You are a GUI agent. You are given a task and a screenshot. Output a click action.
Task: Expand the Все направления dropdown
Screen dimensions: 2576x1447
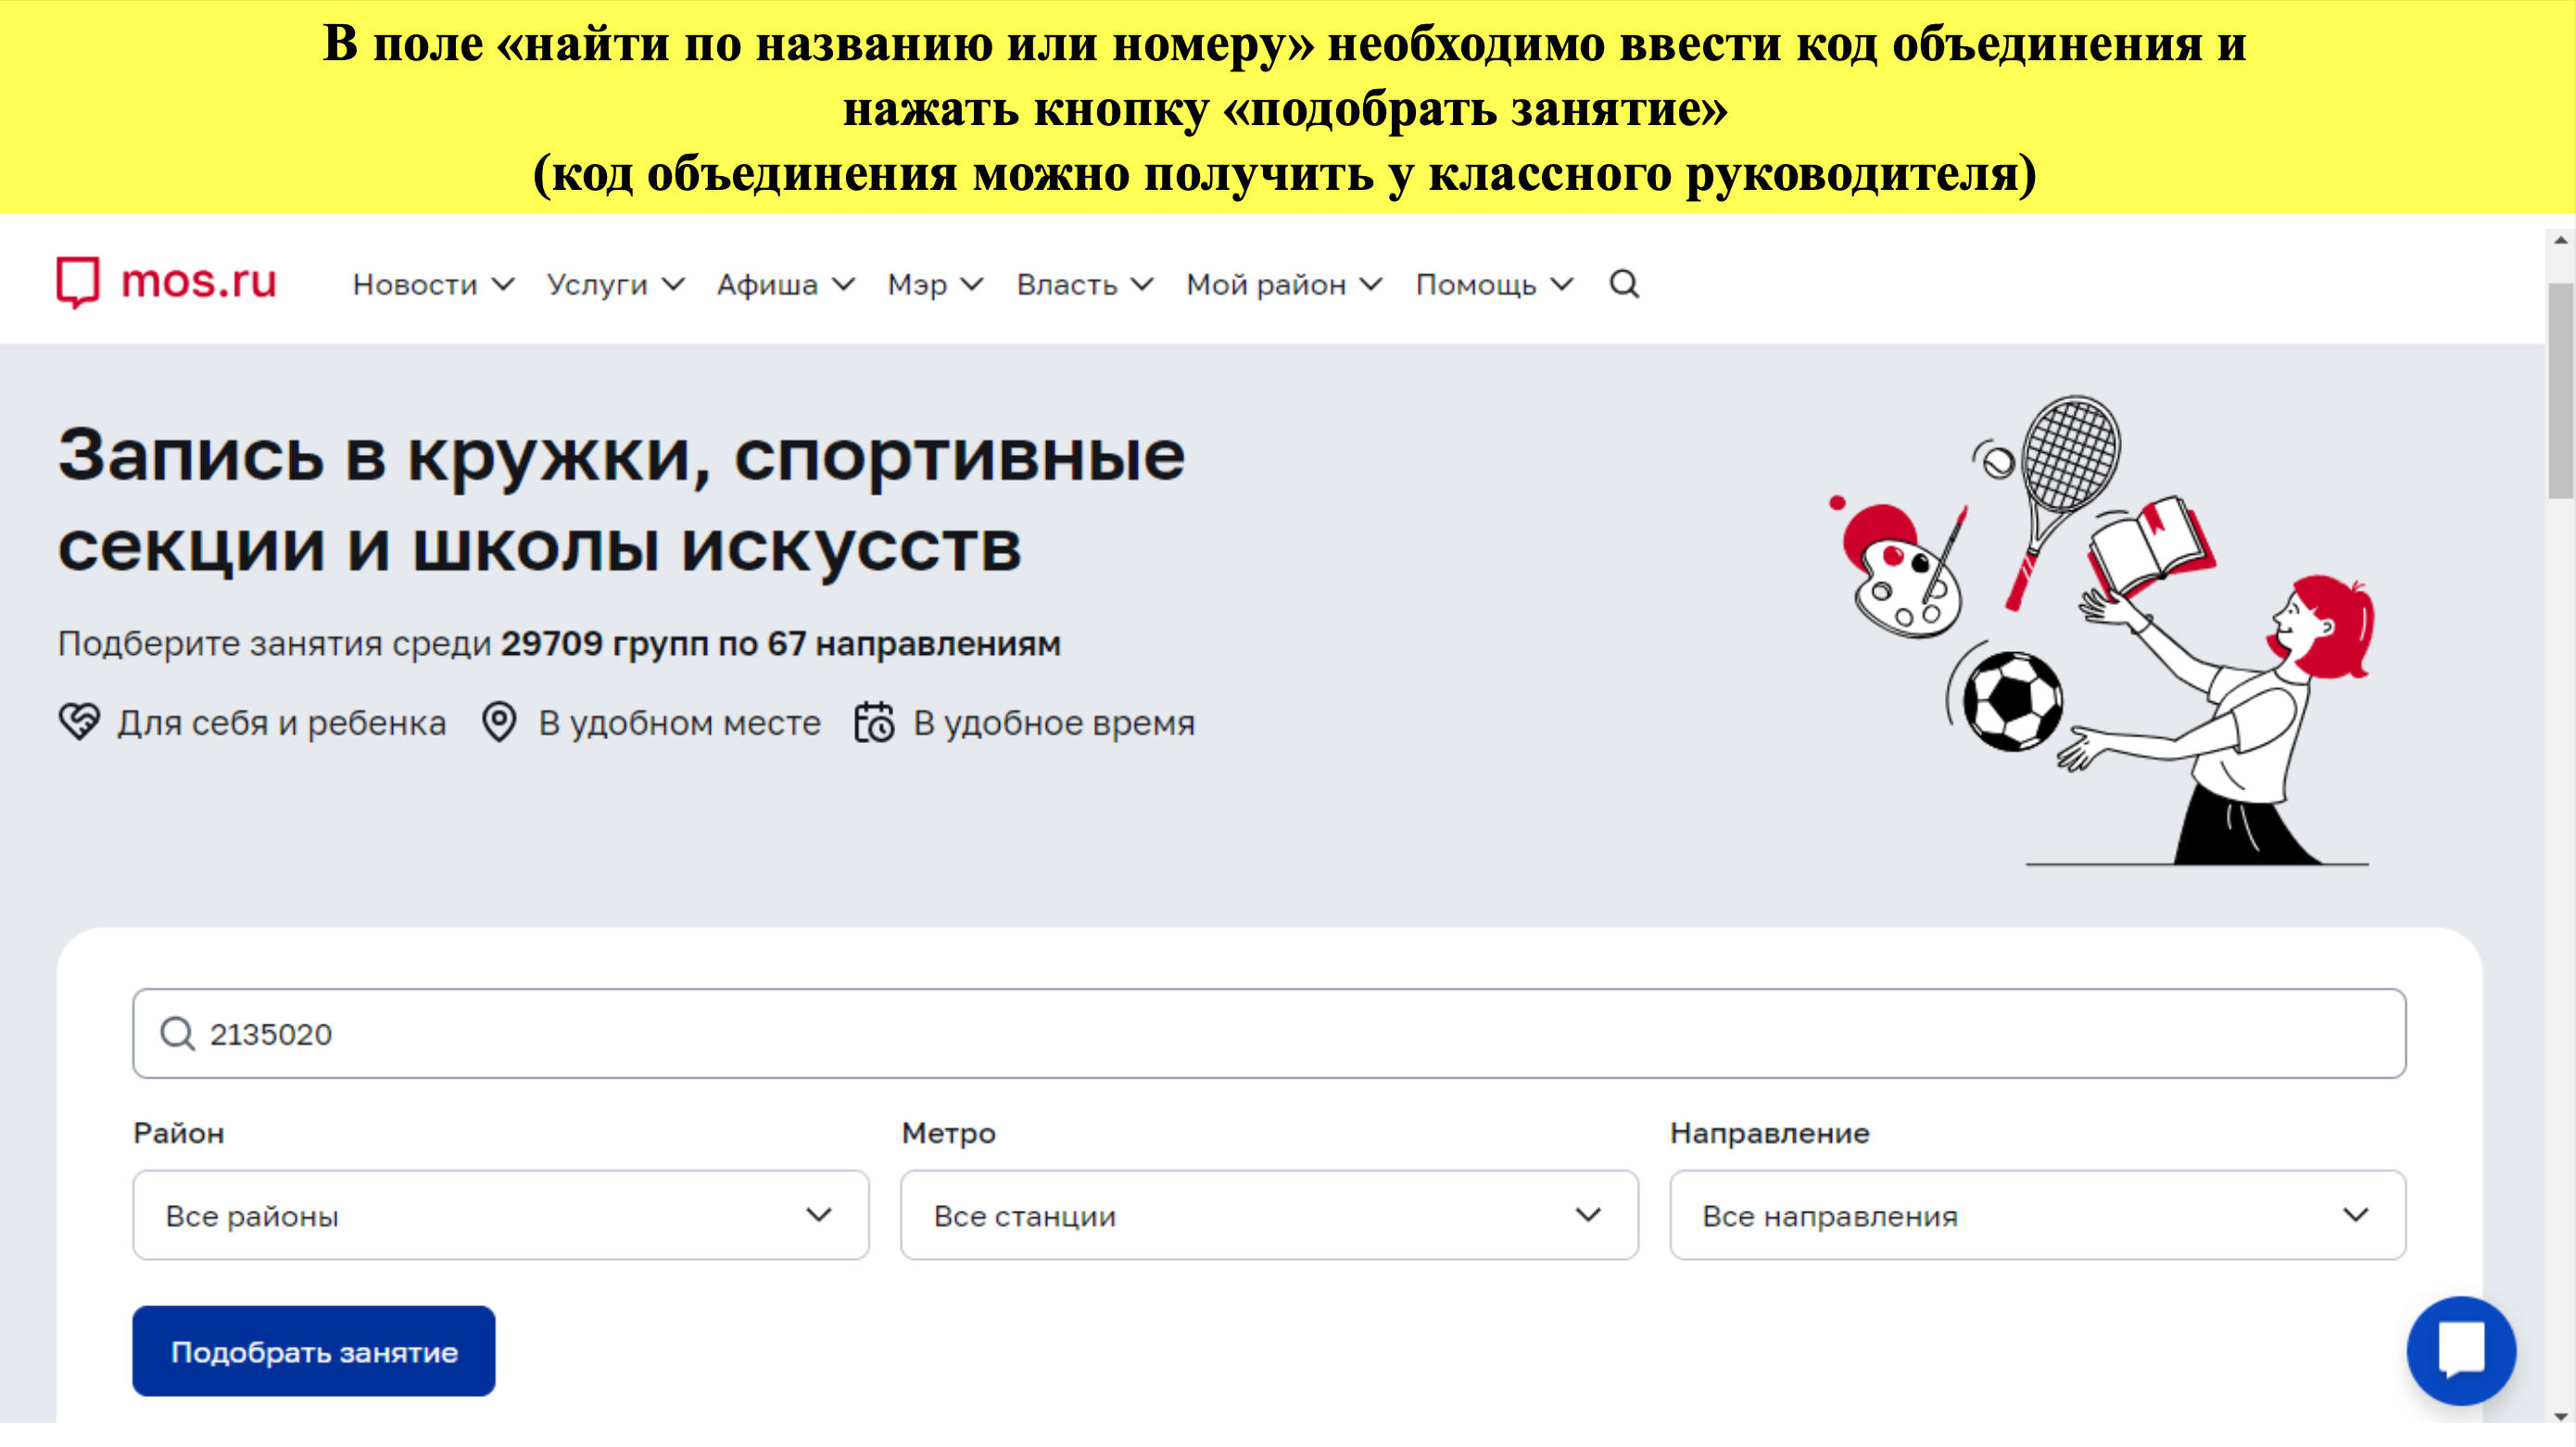pyautogui.click(x=2038, y=1215)
